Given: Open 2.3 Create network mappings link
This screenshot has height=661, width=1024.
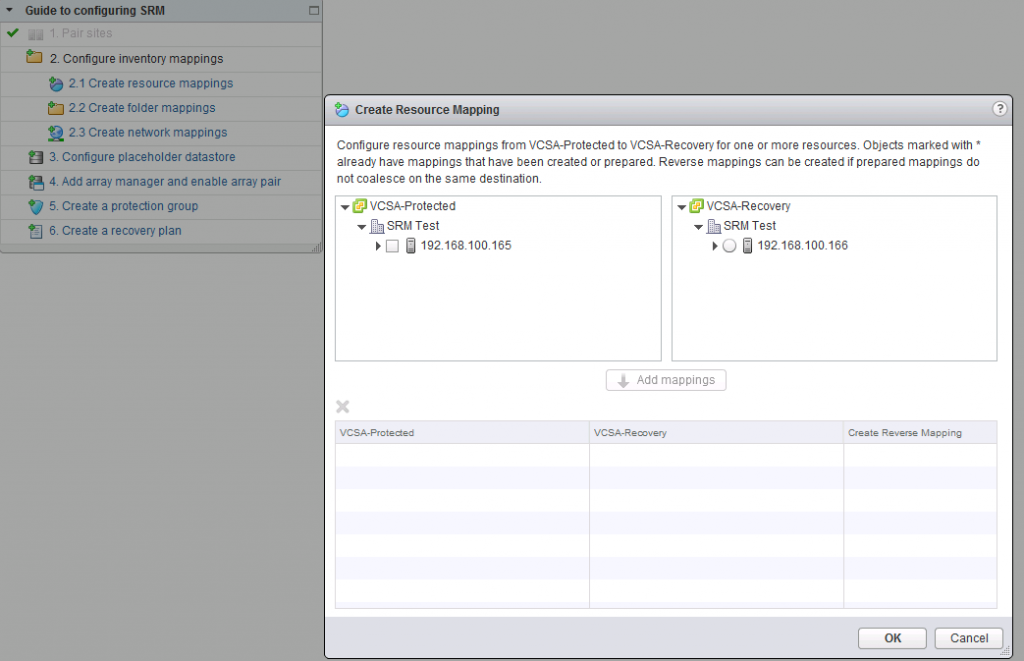Looking at the screenshot, I should tap(148, 133).
